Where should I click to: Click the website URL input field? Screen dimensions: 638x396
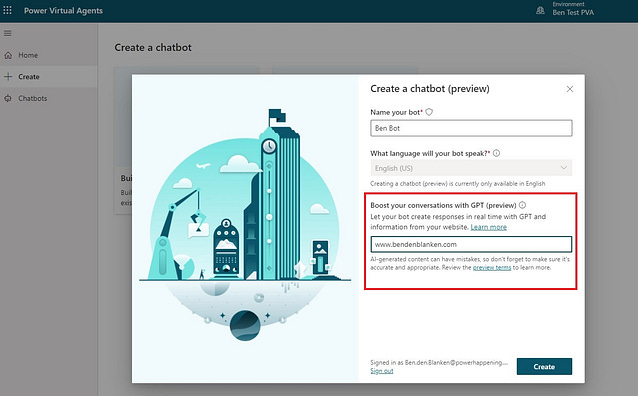pyautogui.click(x=471, y=244)
